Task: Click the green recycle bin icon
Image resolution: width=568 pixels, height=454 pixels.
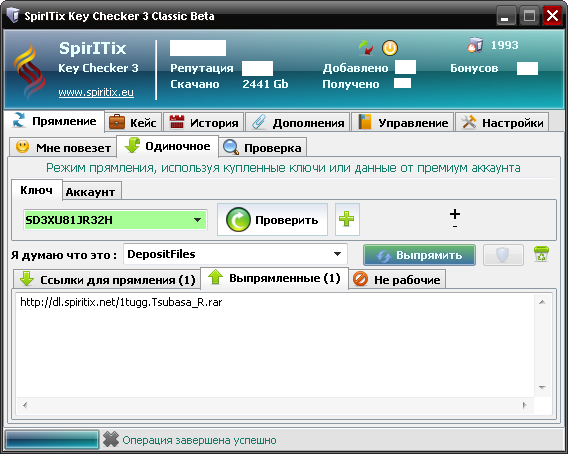Action: (541, 254)
